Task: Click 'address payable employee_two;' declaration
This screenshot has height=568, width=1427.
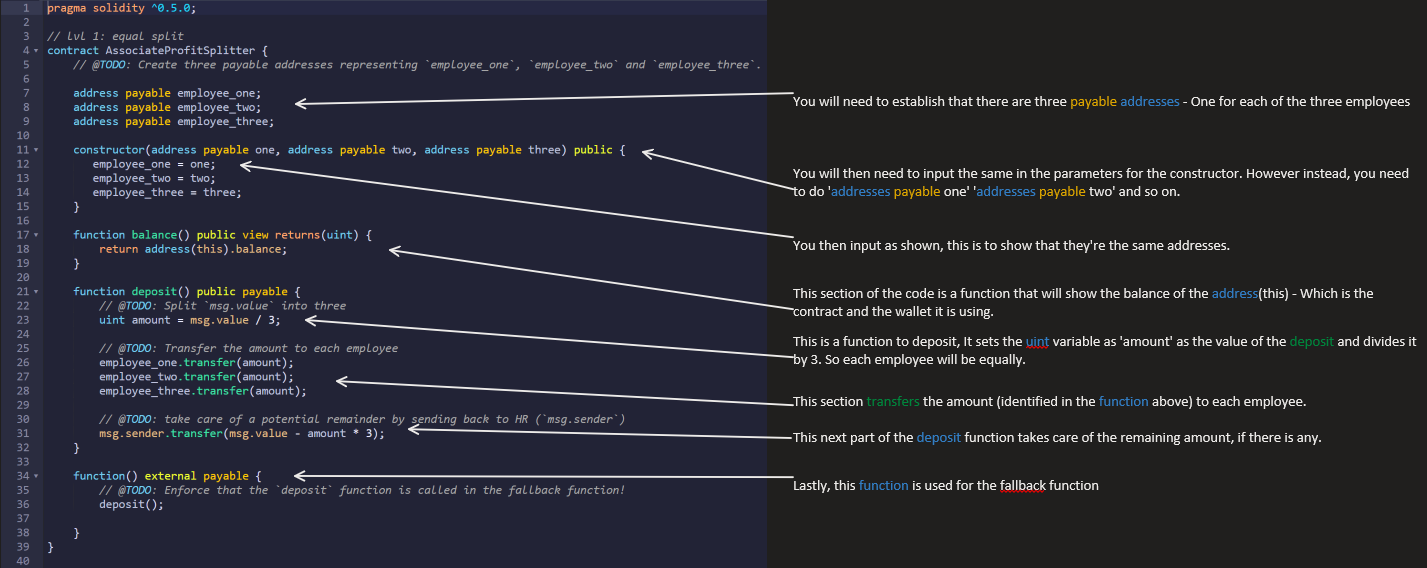Action: pos(167,107)
